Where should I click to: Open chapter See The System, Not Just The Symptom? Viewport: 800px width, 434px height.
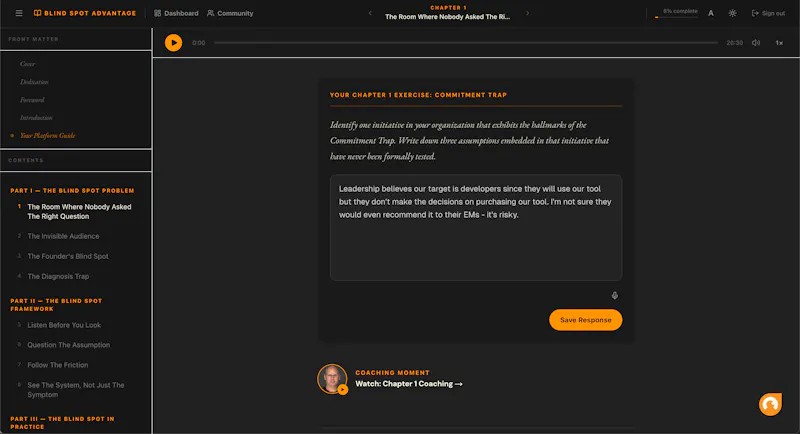pos(76,390)
